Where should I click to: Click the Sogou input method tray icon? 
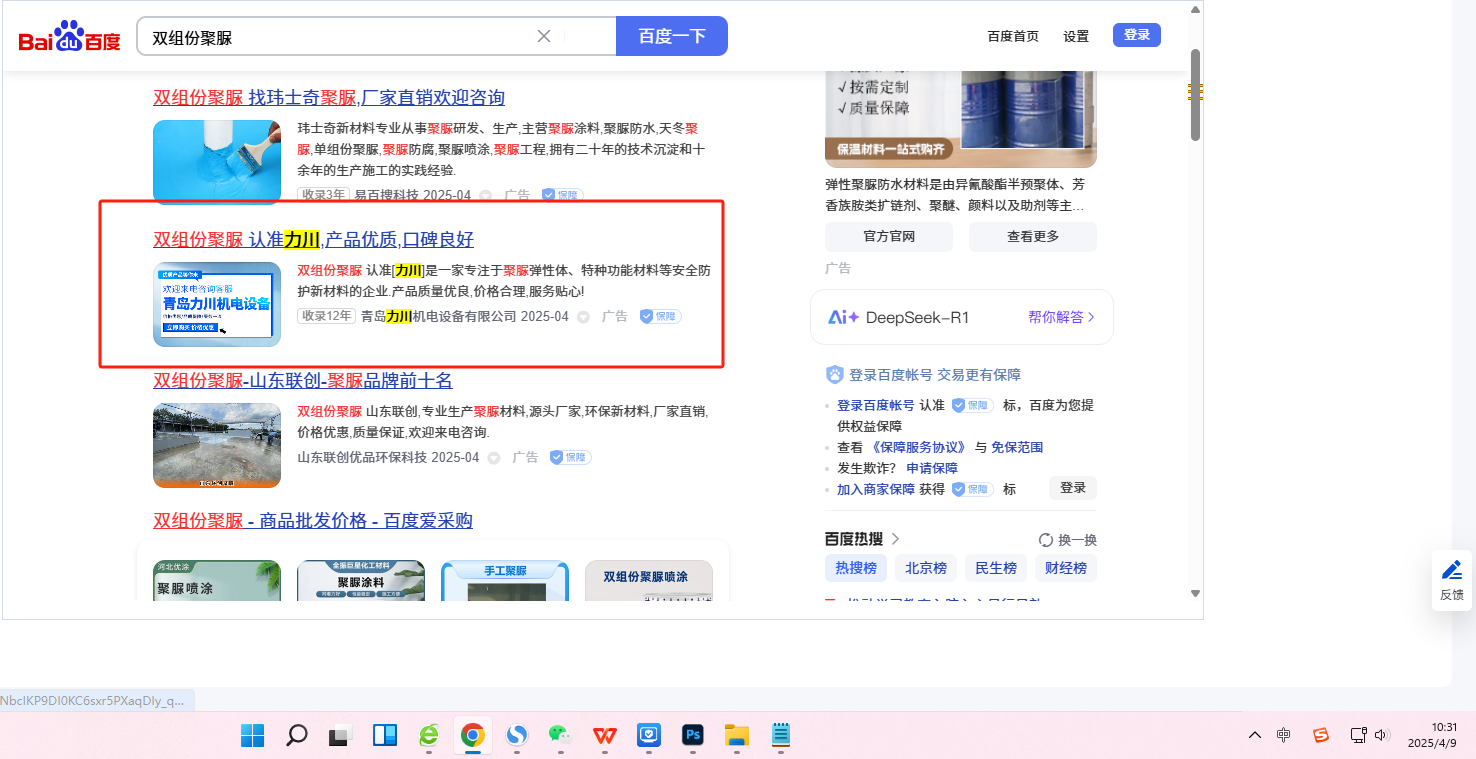tap(1321, 735)
